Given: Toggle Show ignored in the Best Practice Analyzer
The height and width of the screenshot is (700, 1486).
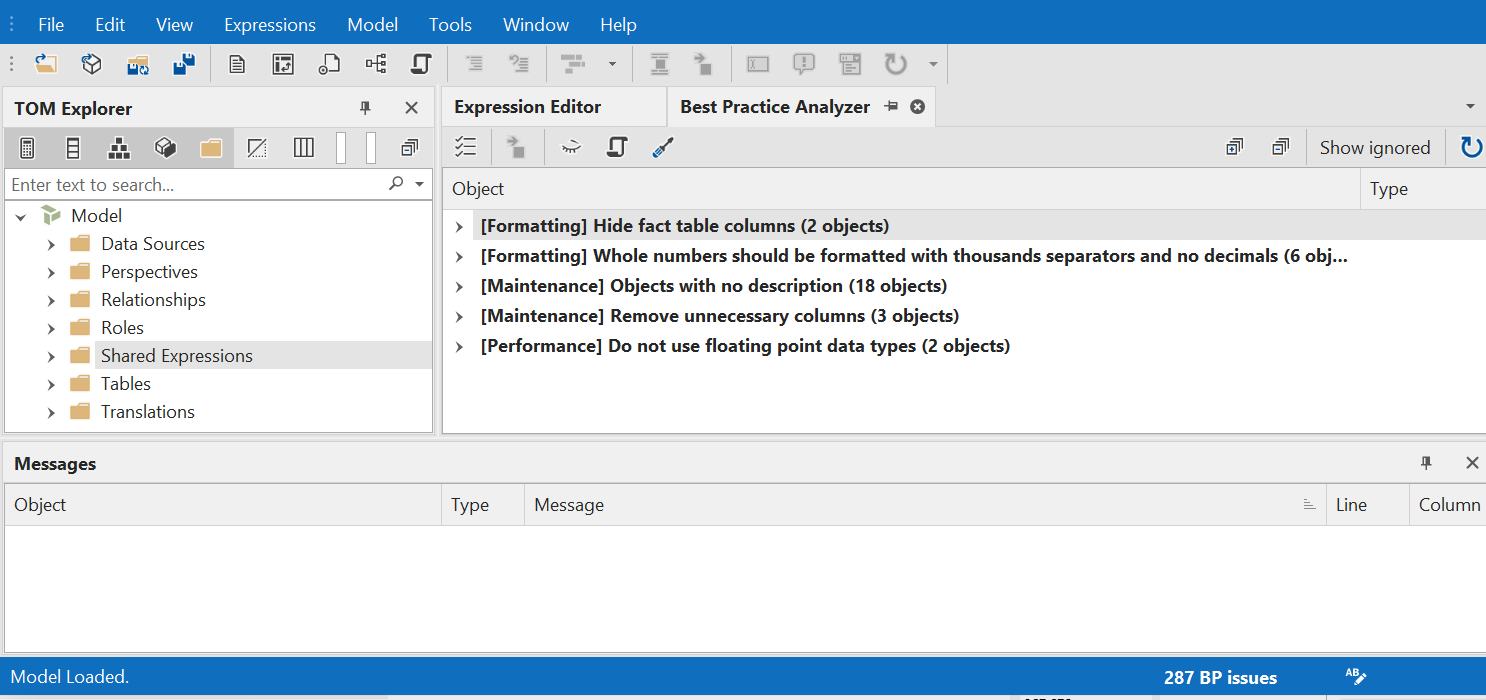Looking at the screenshot, I should pos(1375,147).
